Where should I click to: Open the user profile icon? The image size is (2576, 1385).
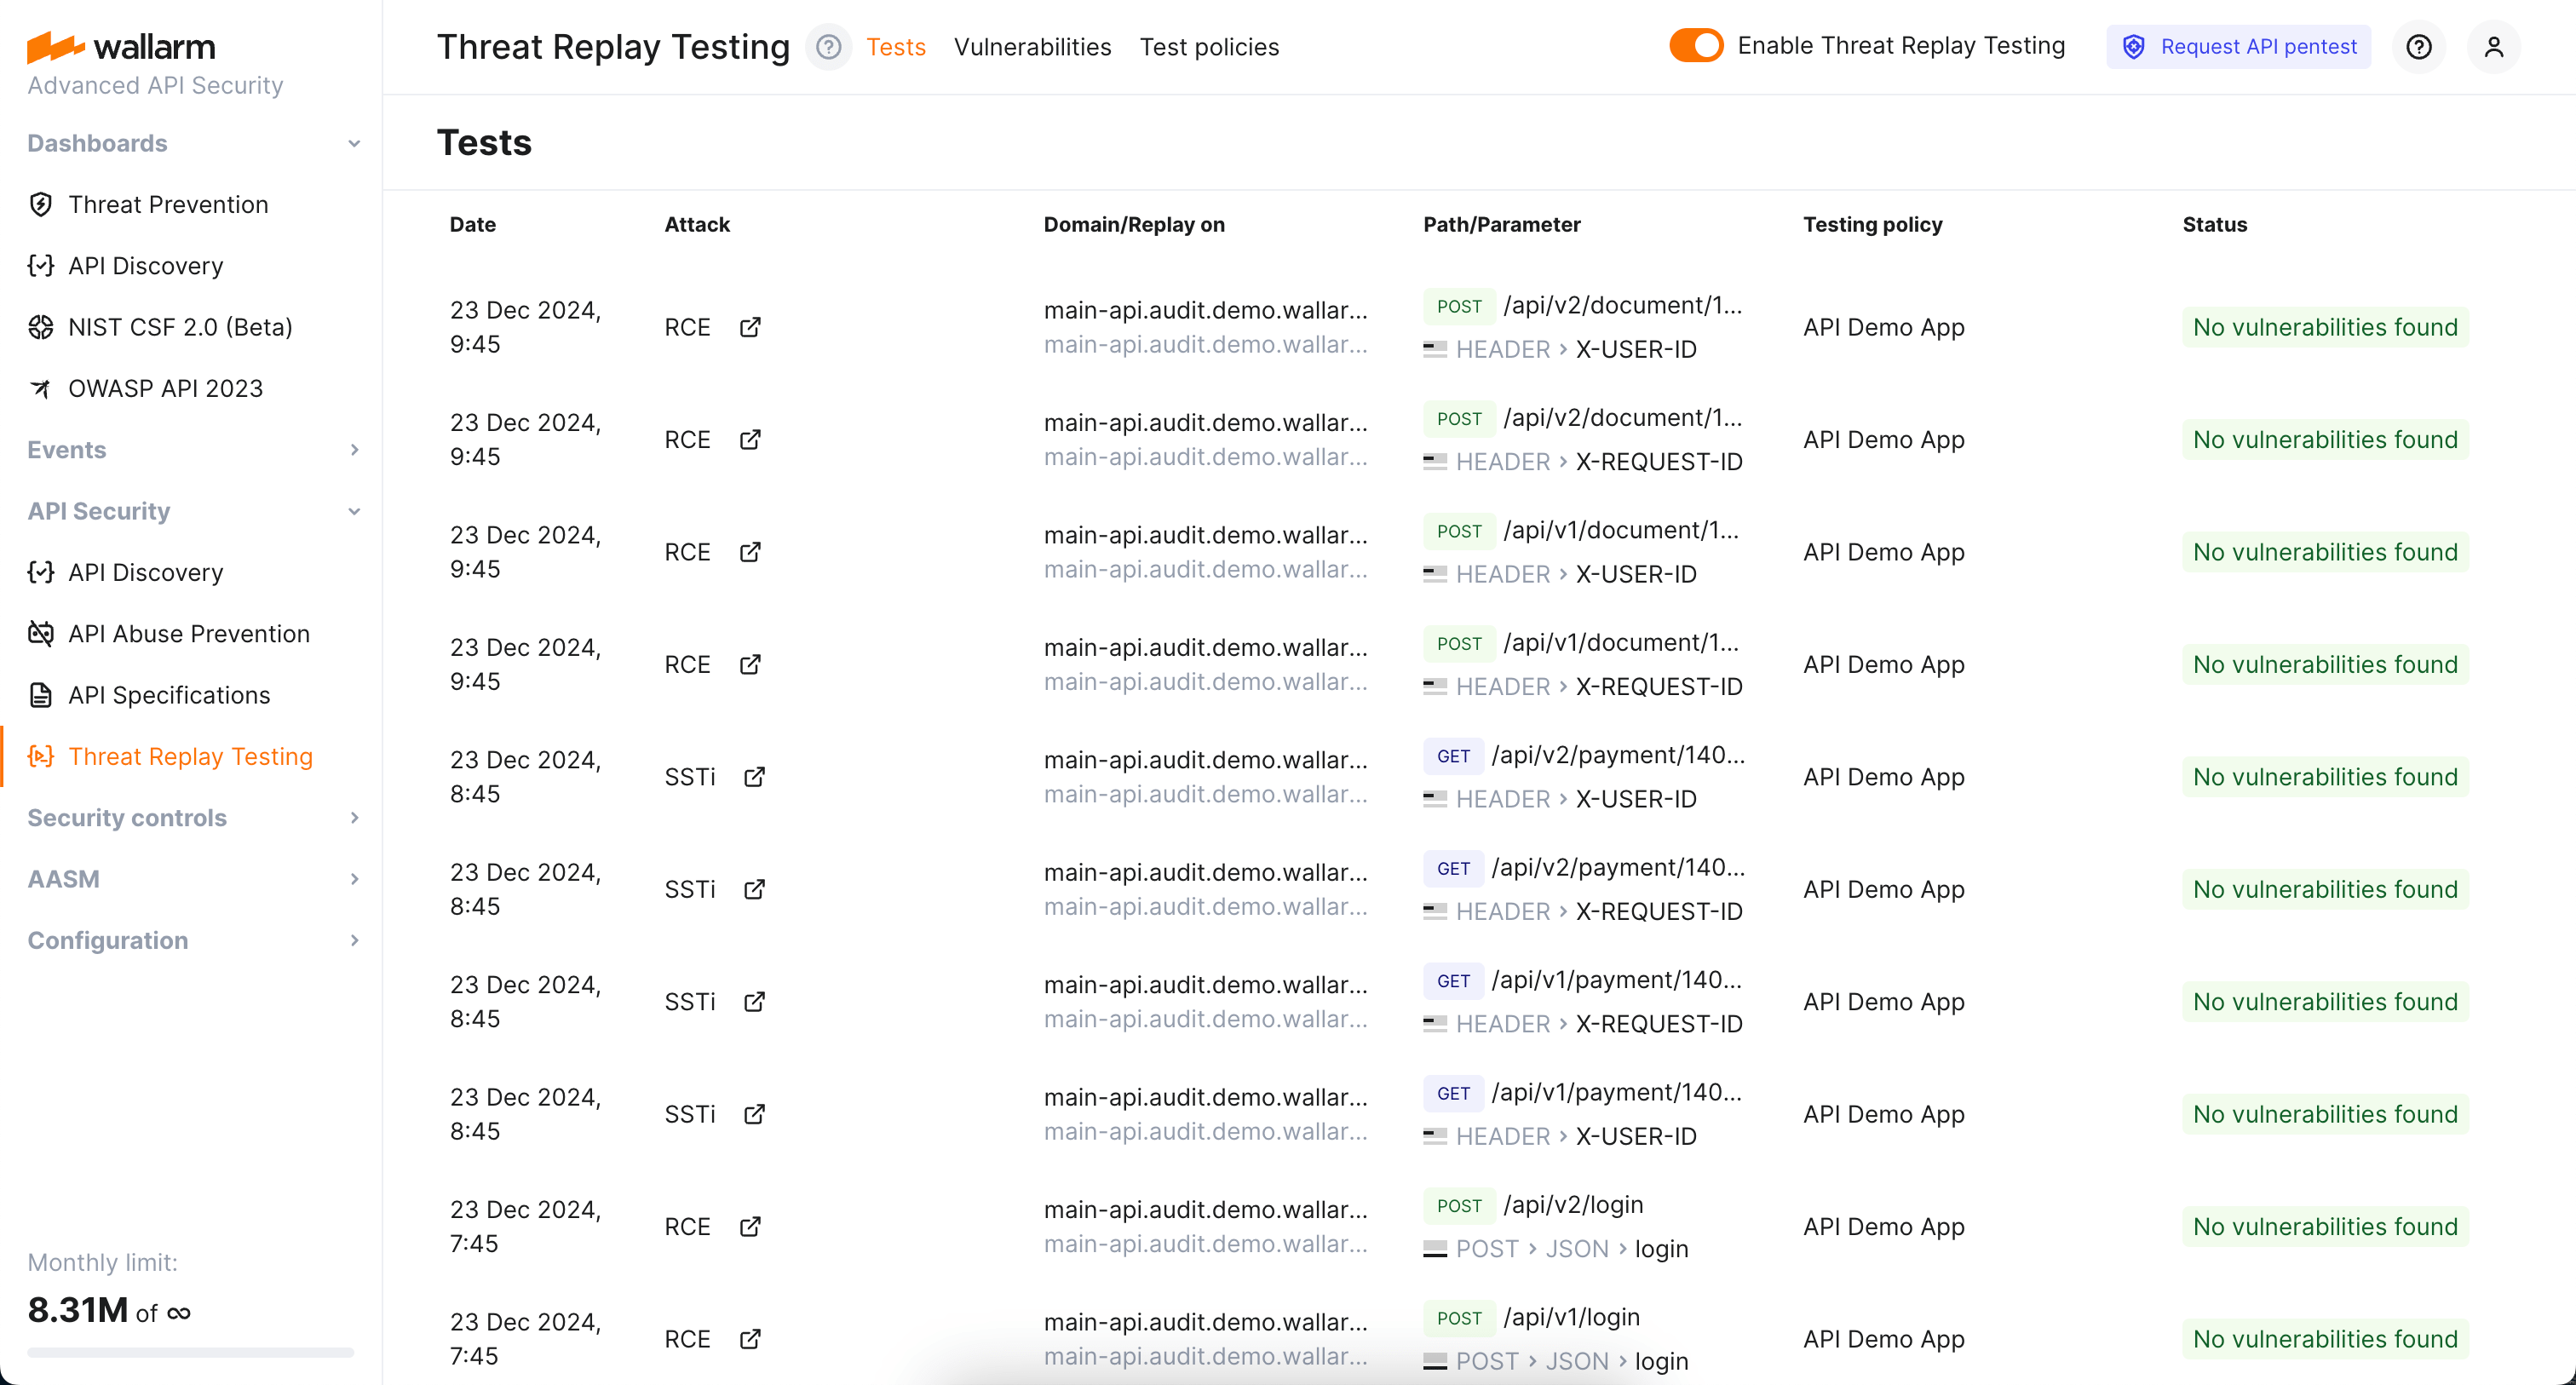pyautogui.click(x=2493, y=47)
